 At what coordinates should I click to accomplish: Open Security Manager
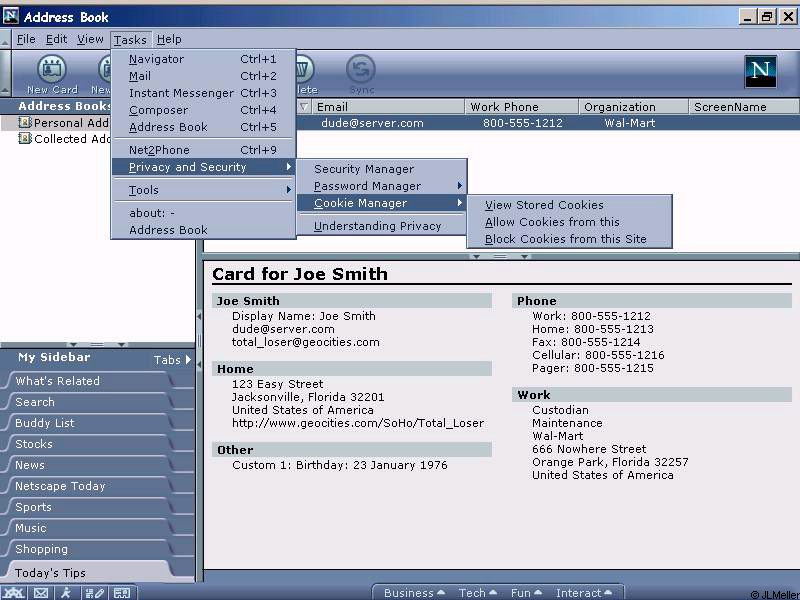[382, 169]
